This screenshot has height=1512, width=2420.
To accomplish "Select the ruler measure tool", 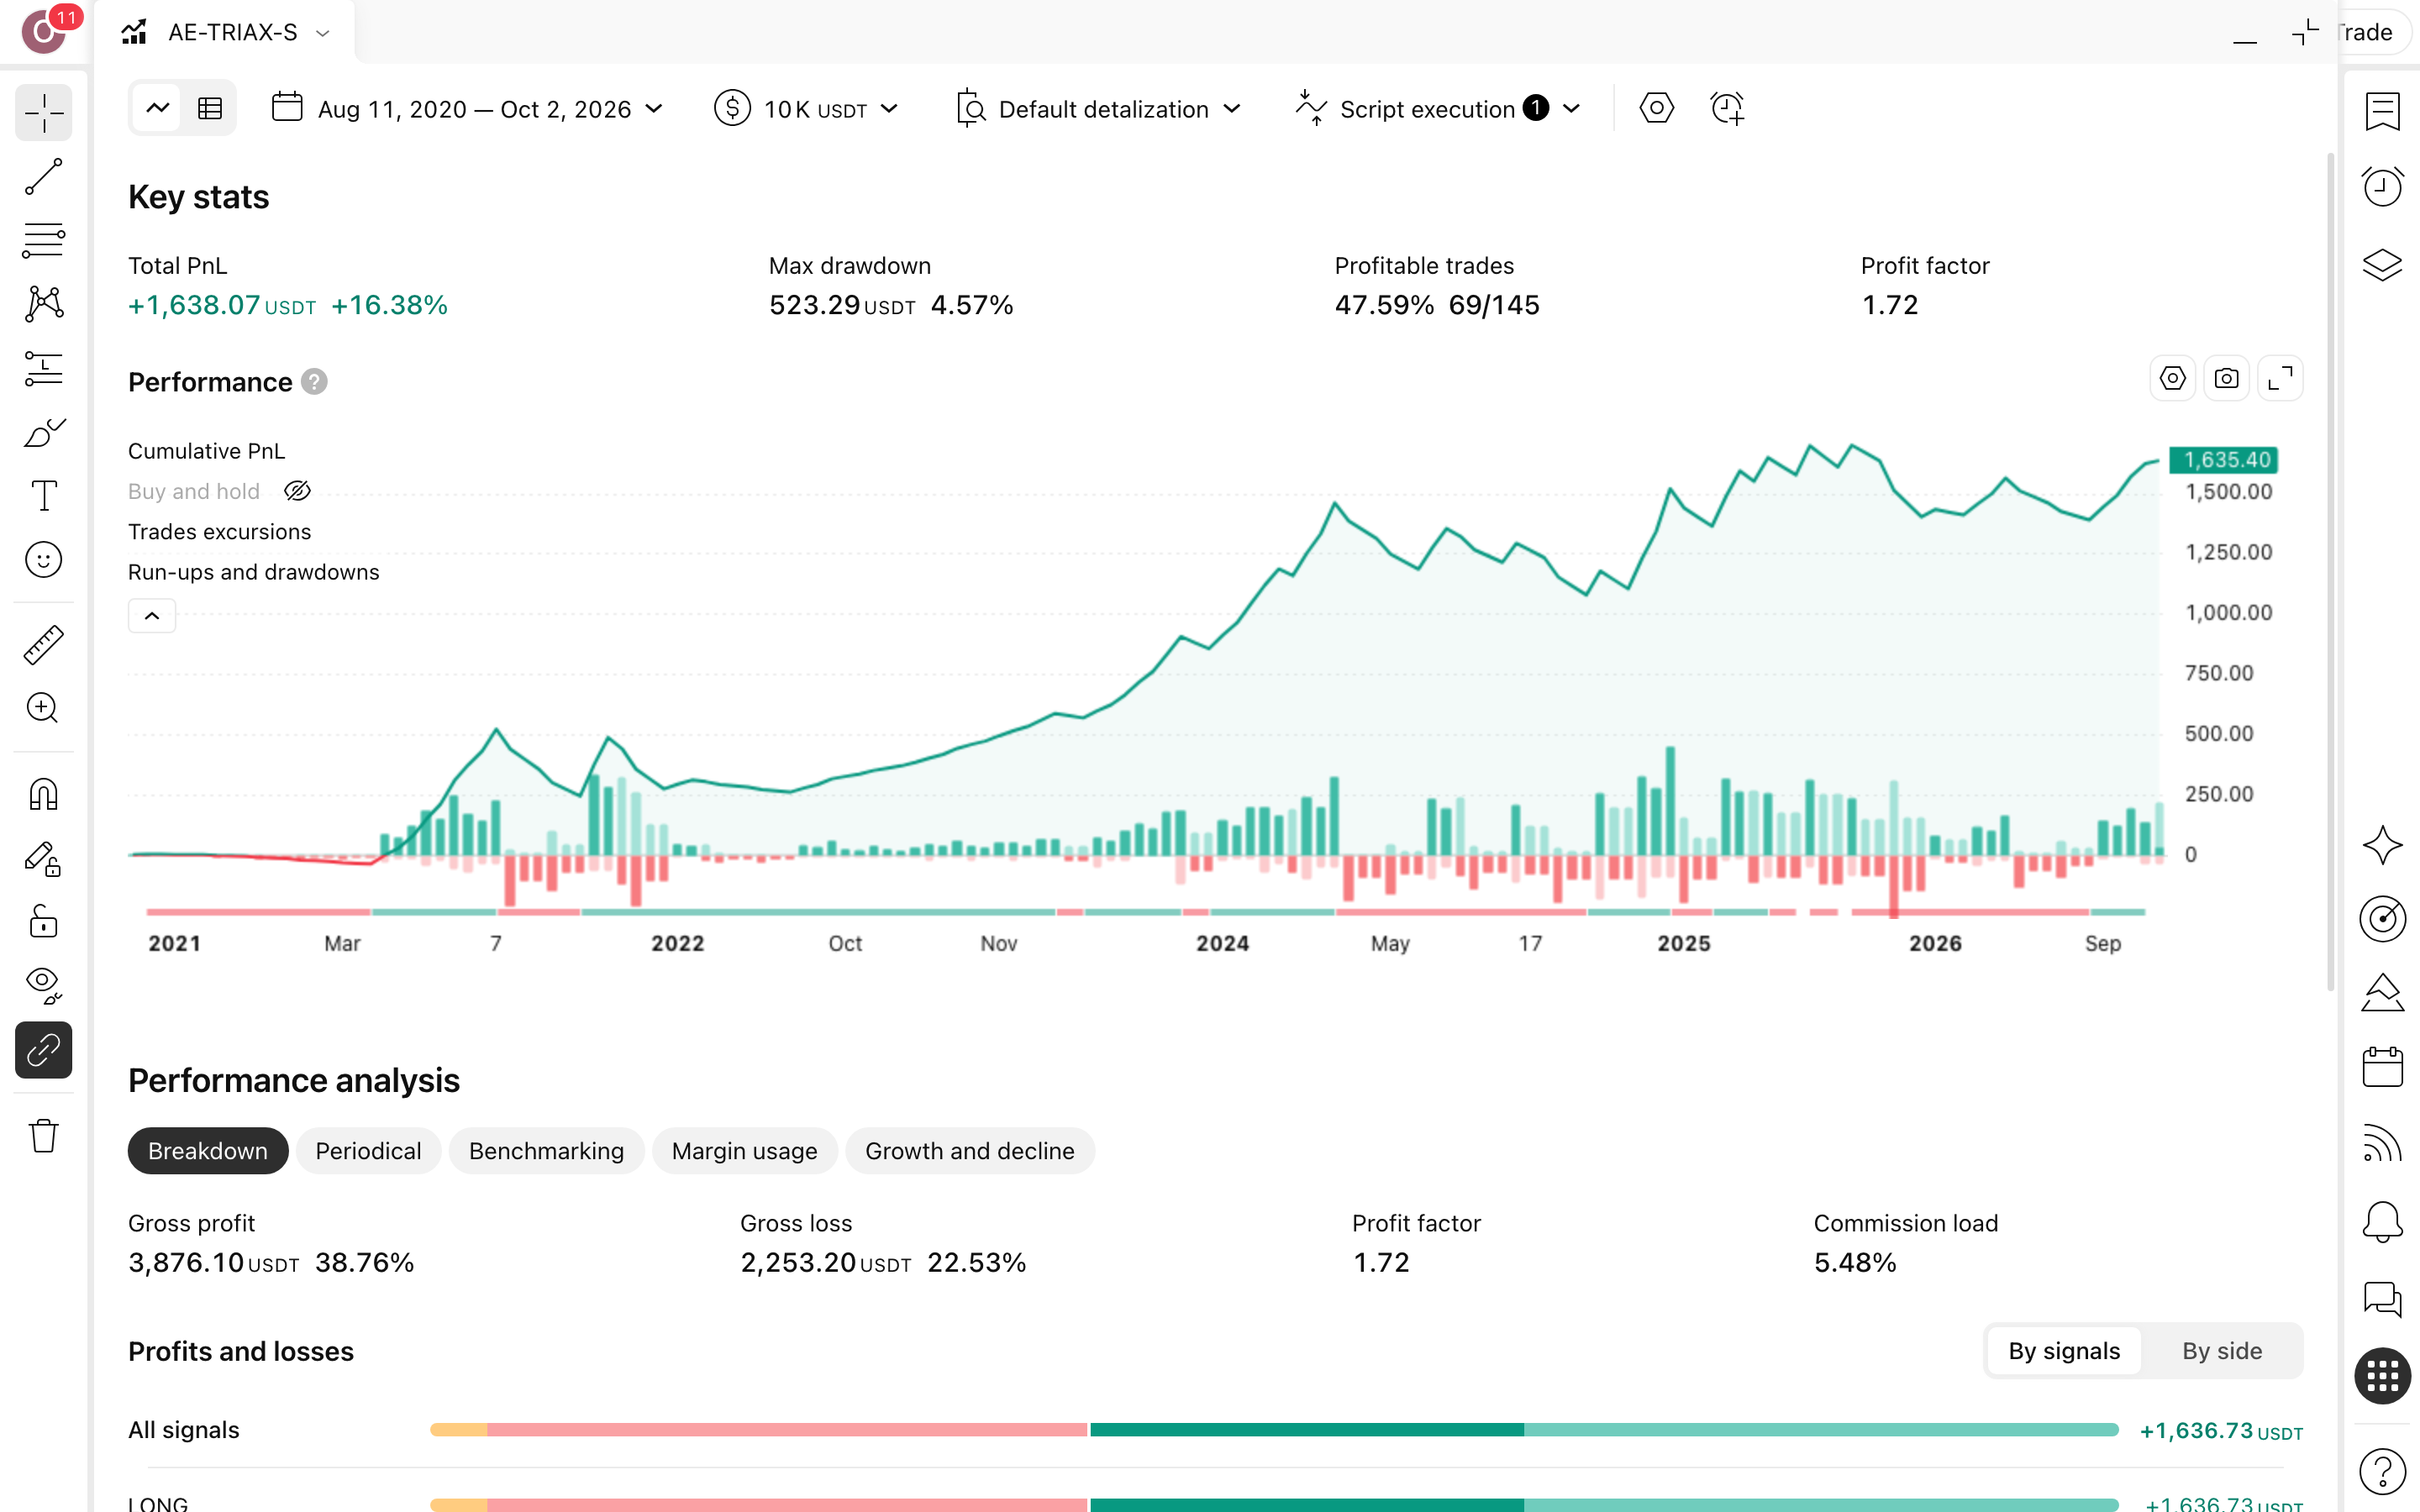I will coord(44,645).
